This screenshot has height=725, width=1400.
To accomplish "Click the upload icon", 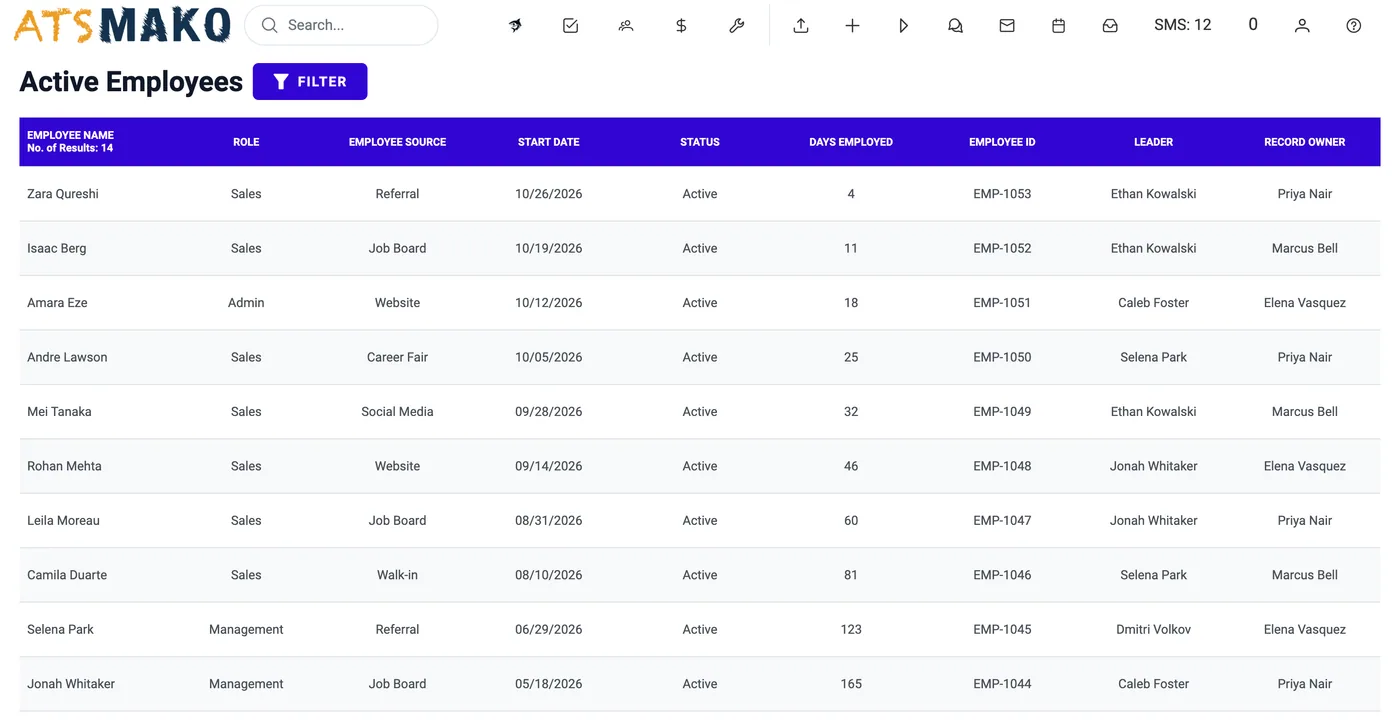I will tap(801, 26).
